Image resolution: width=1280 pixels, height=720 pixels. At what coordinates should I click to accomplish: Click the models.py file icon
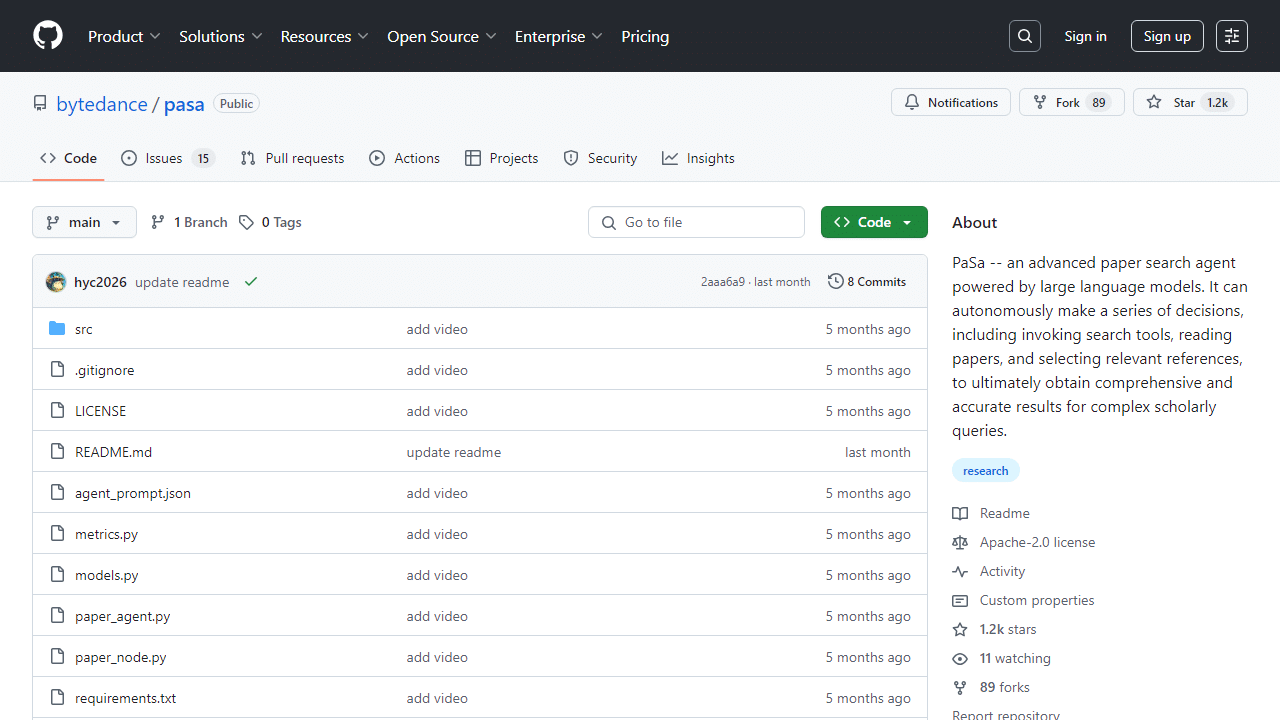tap(57, 575)
